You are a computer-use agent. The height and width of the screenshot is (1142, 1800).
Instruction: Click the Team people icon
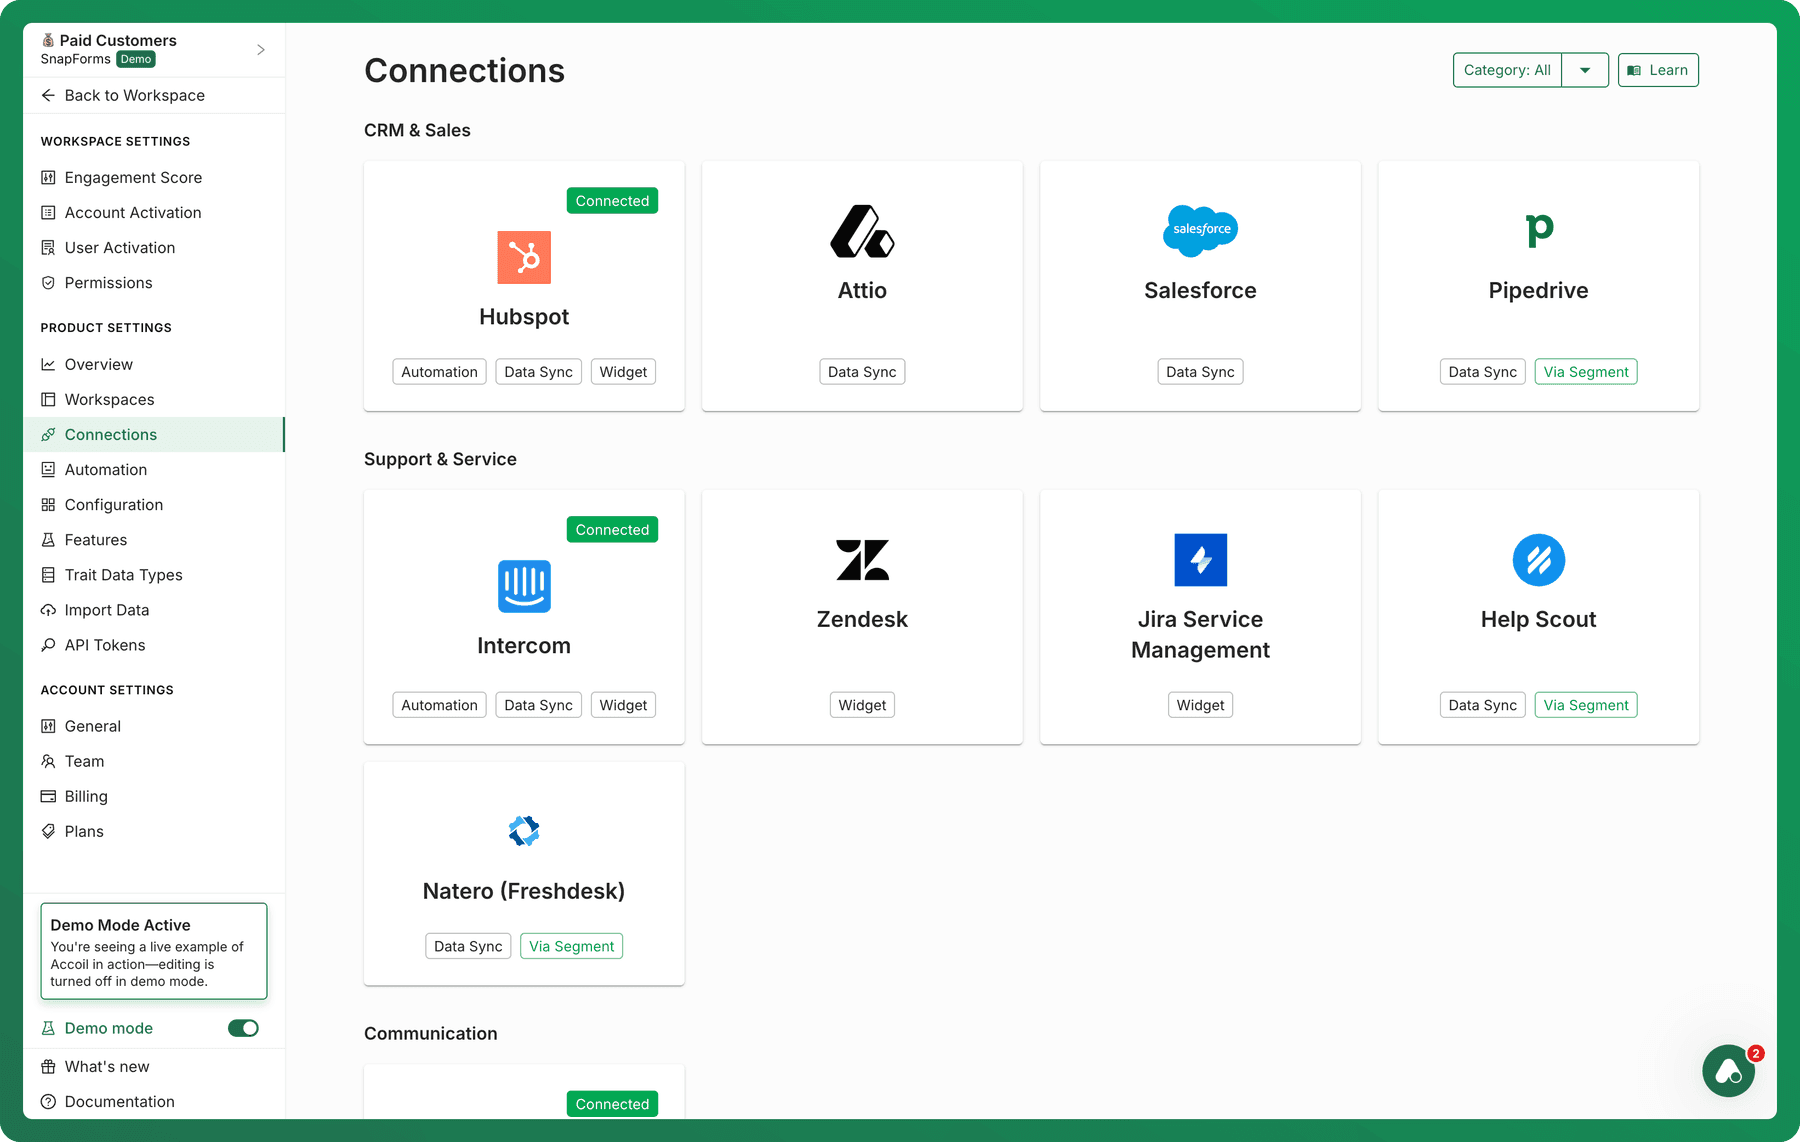click(x=48, y=761)
